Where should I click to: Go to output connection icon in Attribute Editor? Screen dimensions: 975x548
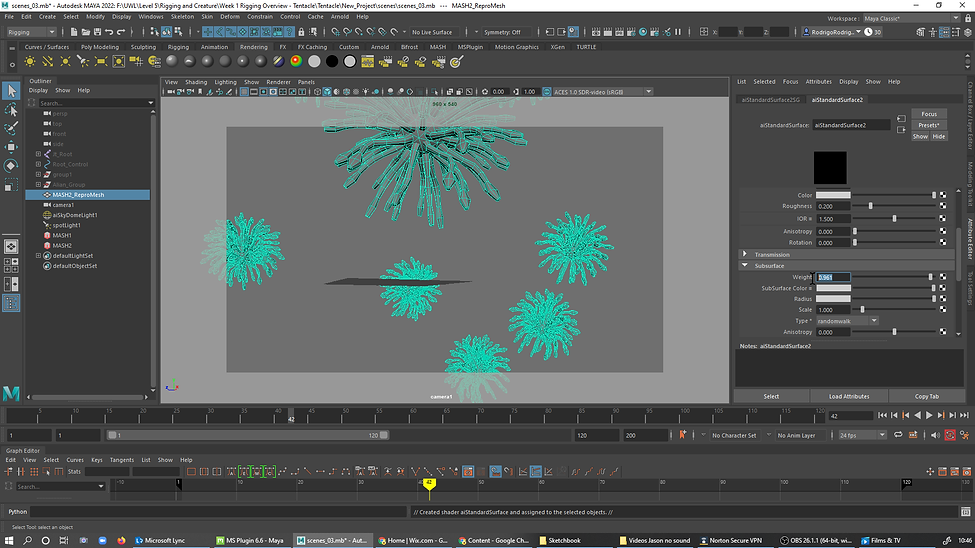click(x=901, y=130)
